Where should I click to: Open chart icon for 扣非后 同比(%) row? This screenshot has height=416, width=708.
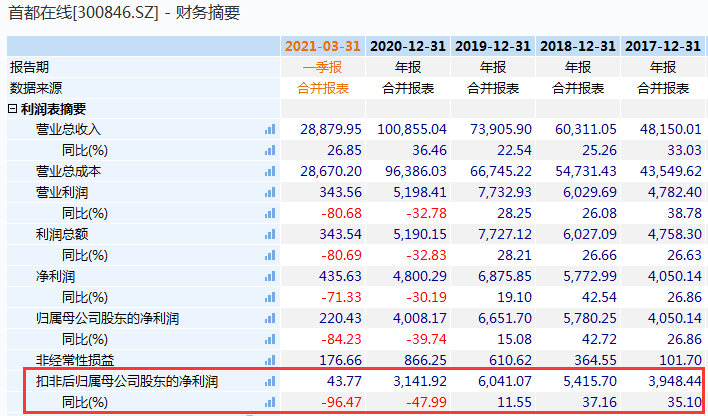(x=270, y=402)
